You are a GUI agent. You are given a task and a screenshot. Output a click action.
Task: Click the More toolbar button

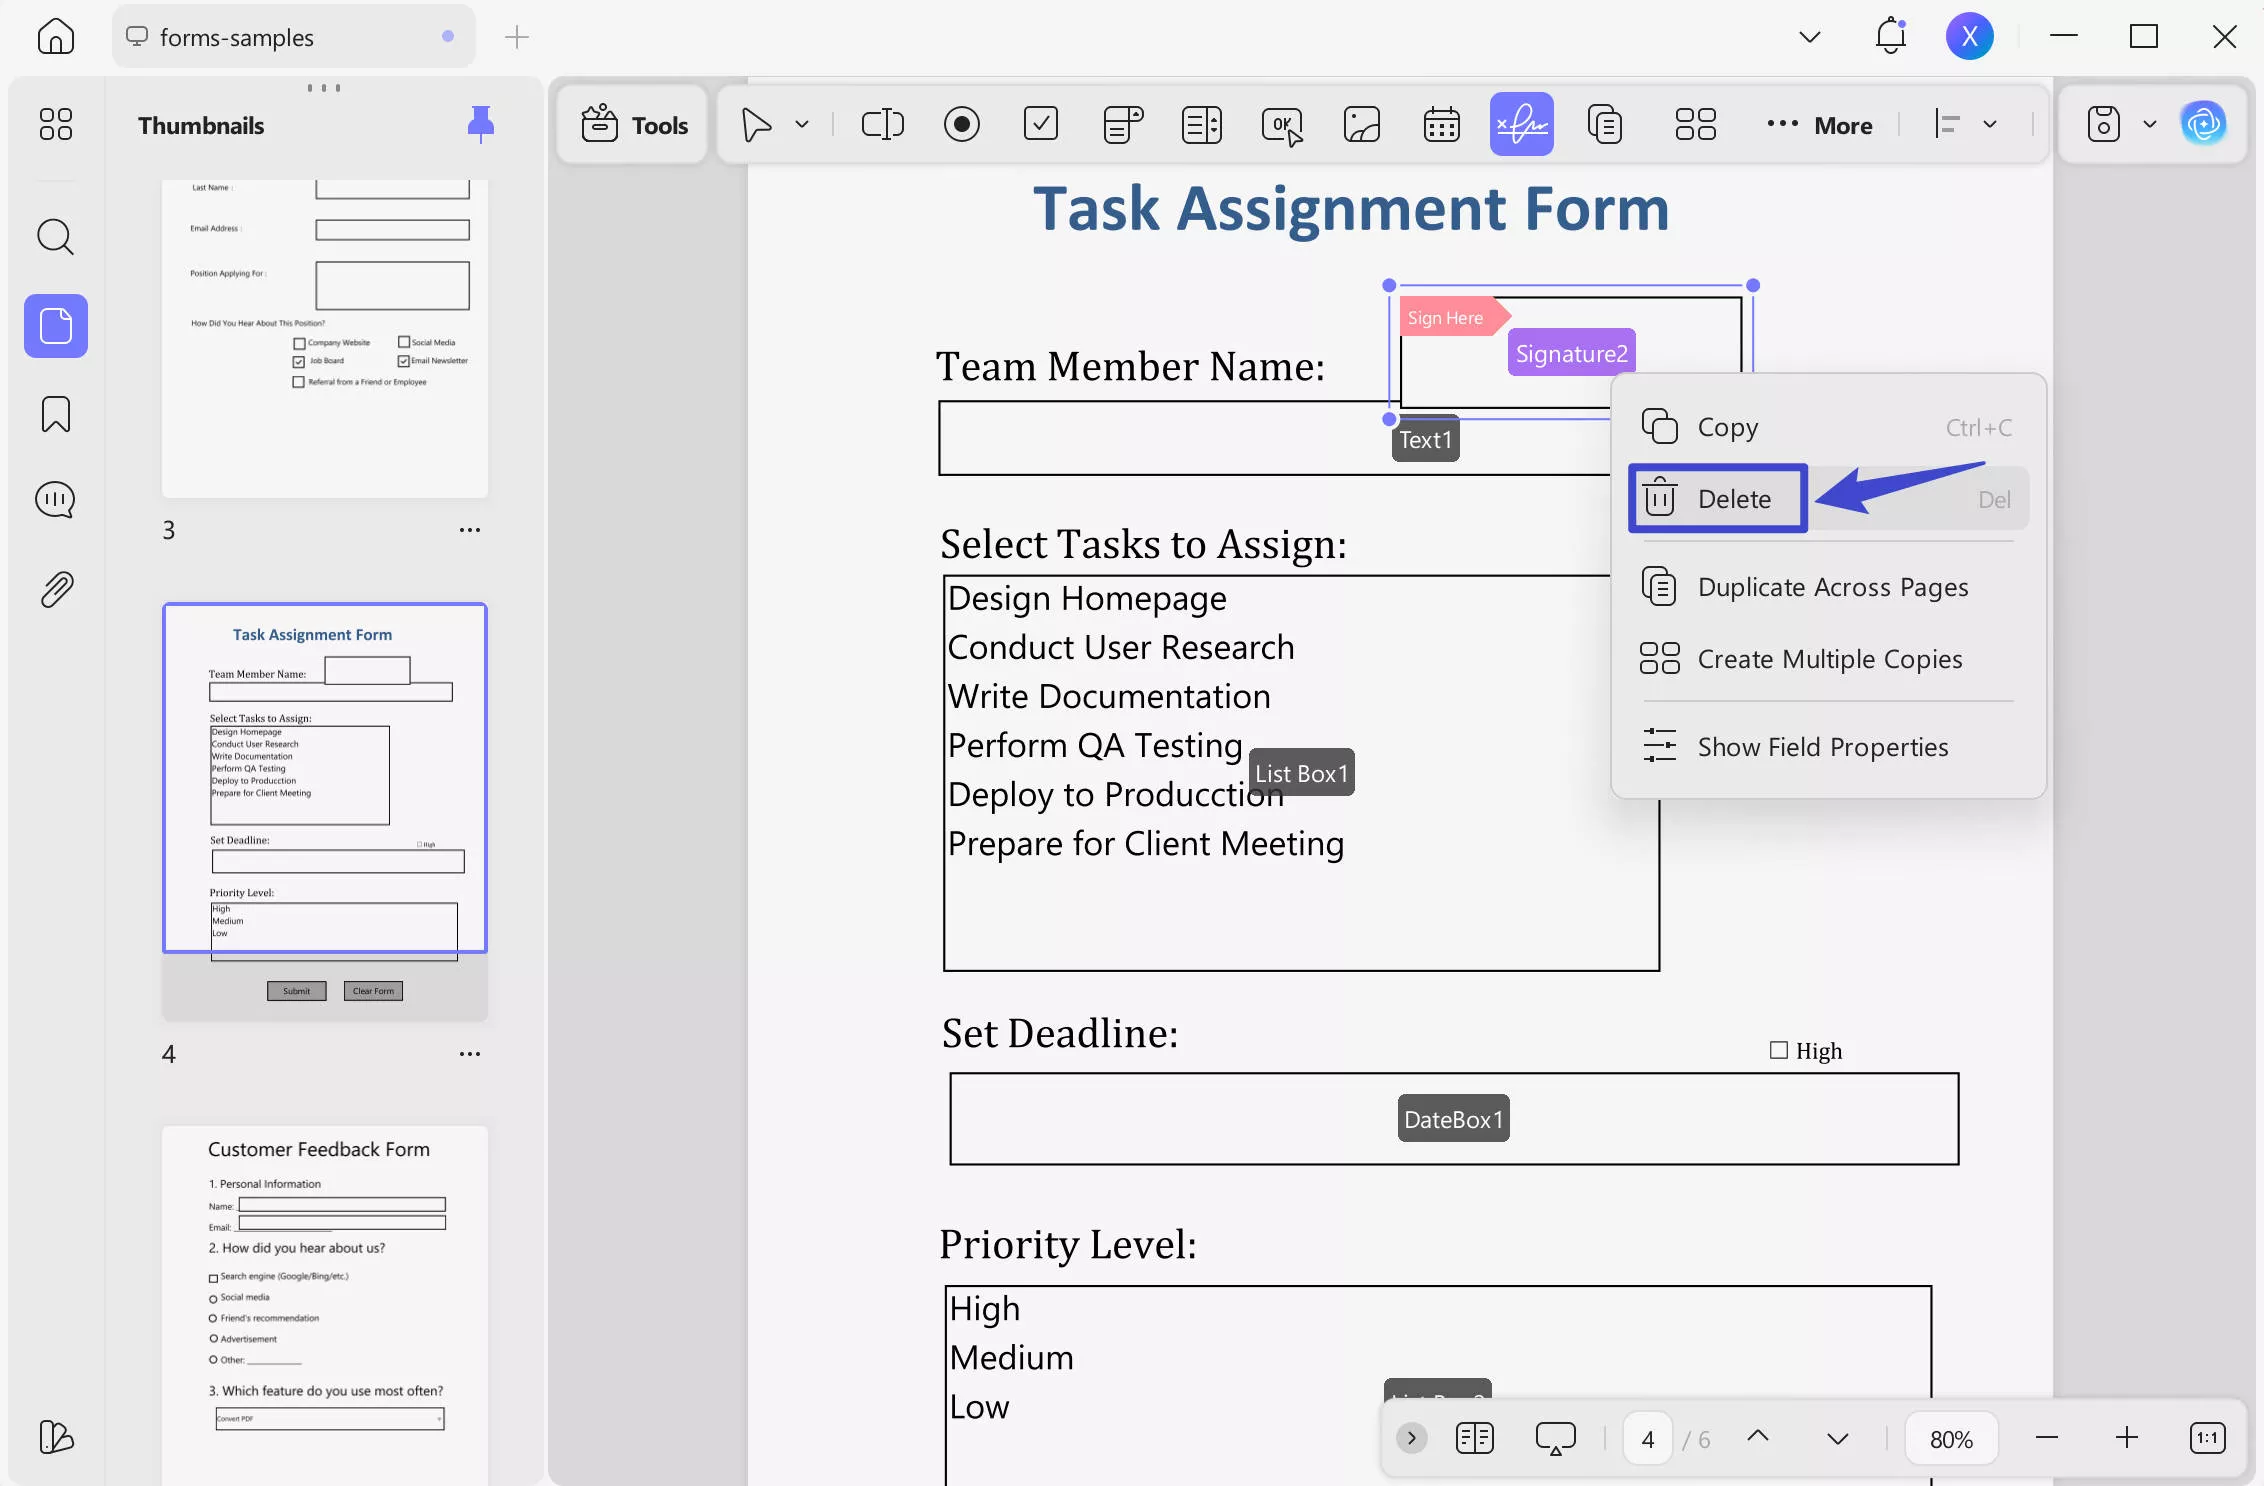[x=1820, y=124]
